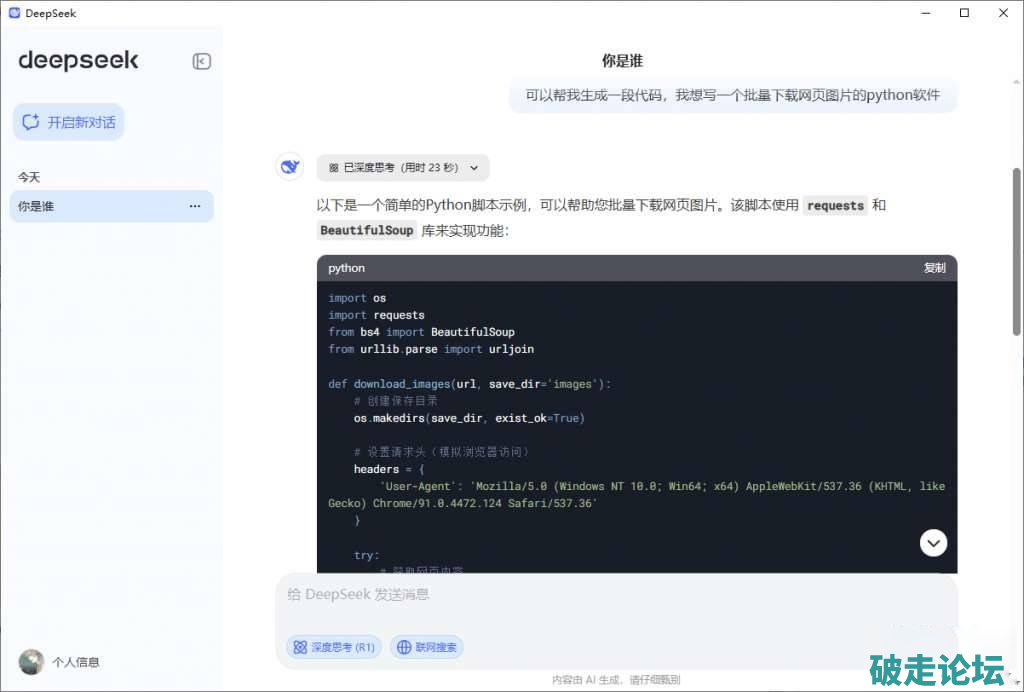The width and height of the screenshot is (1024, 692).
Task: Expand the 已深度思考 thinking details
Action: click(403, 168)
